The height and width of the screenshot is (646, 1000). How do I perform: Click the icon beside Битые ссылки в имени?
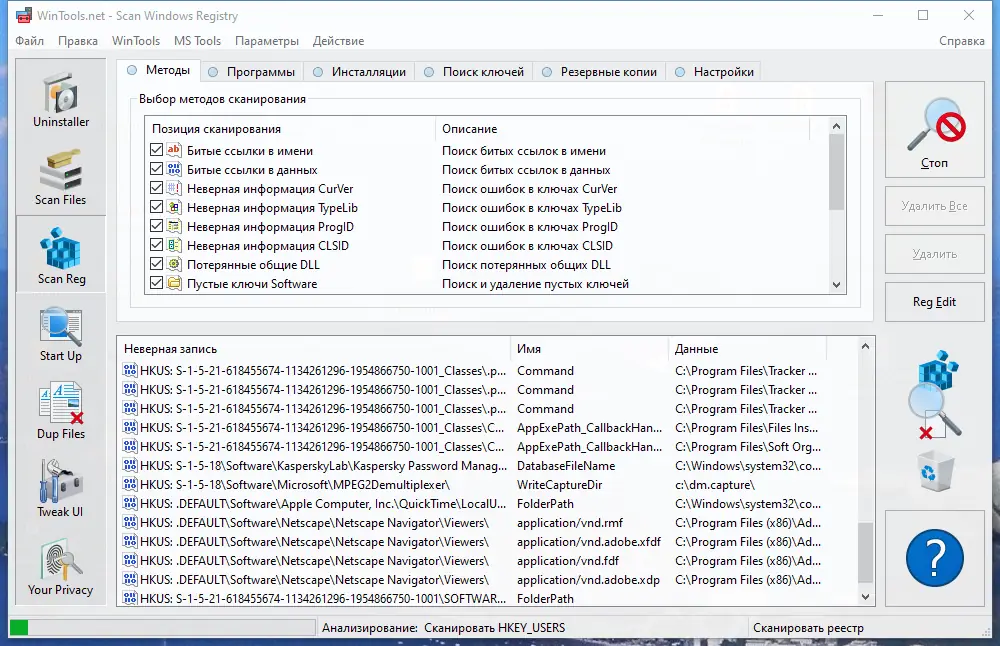click(x=173, y=150)
